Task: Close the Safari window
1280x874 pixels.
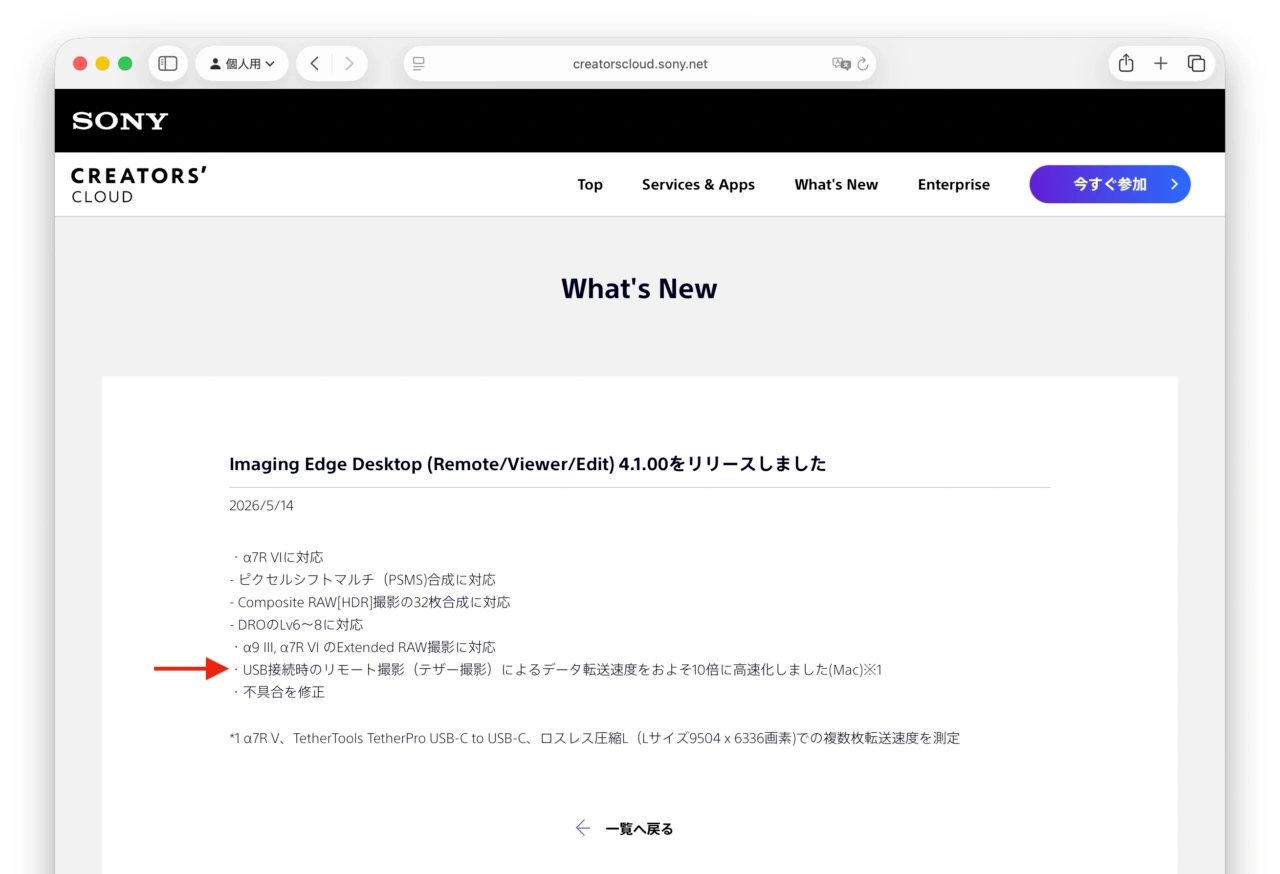Action: click(x=80, y=64)
